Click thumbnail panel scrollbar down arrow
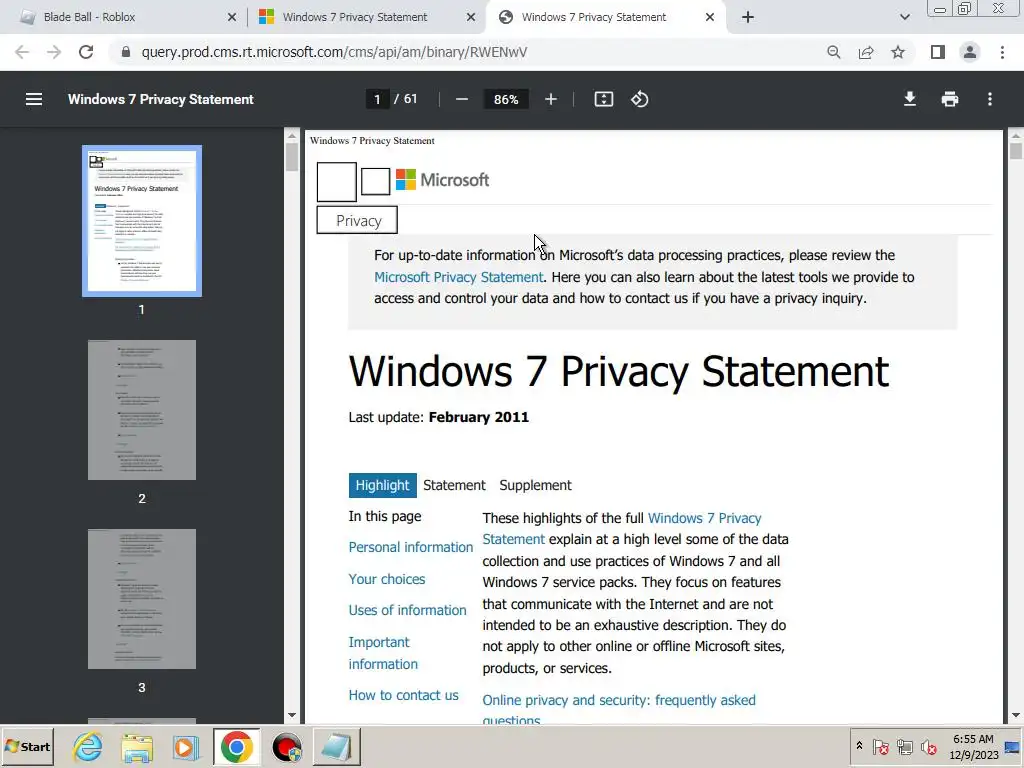1024x768 pixels. coord(292,716)
